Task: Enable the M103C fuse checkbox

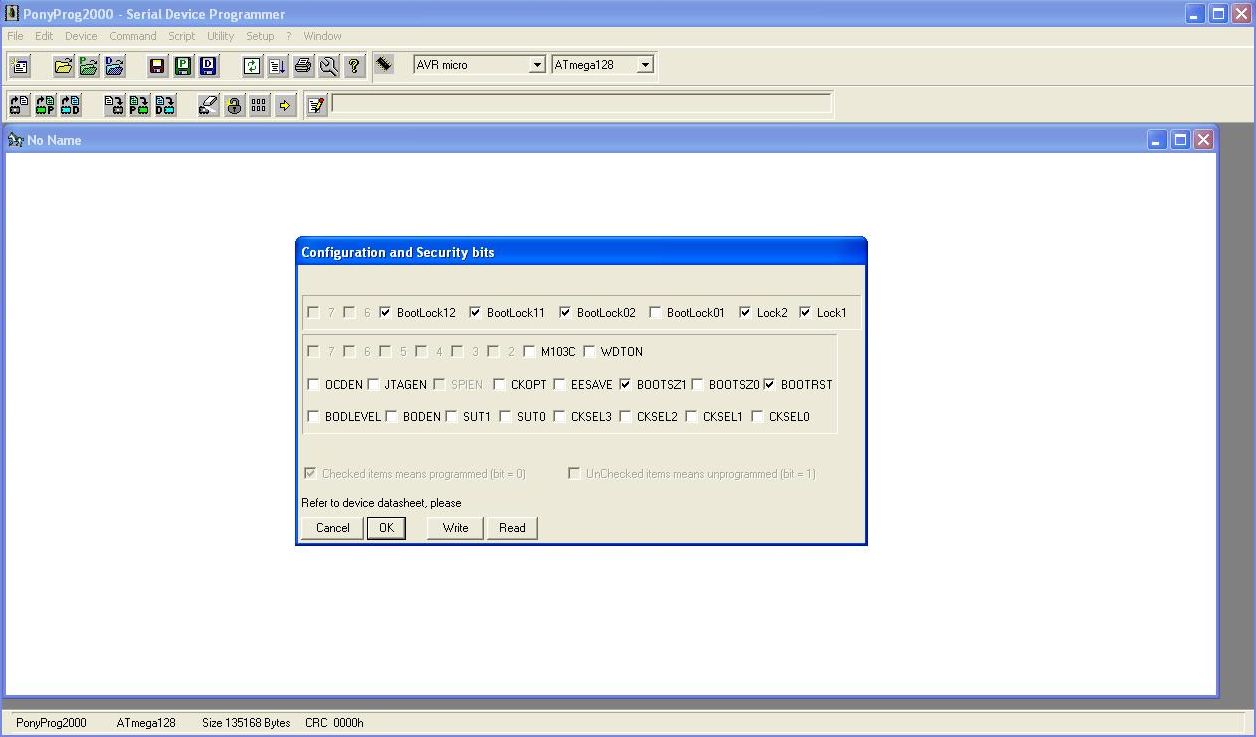Action: [x=529, y=352]
